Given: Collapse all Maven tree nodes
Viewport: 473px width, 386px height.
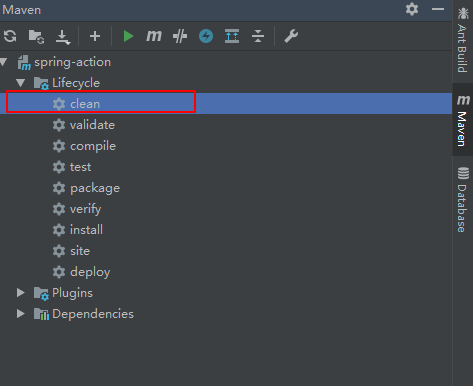Looking at the screenshot, I should pos(258,36).
